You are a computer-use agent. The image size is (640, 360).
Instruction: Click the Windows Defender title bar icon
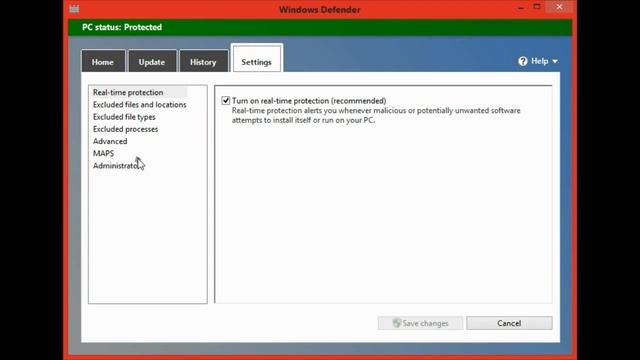click(x=74, y=9)
